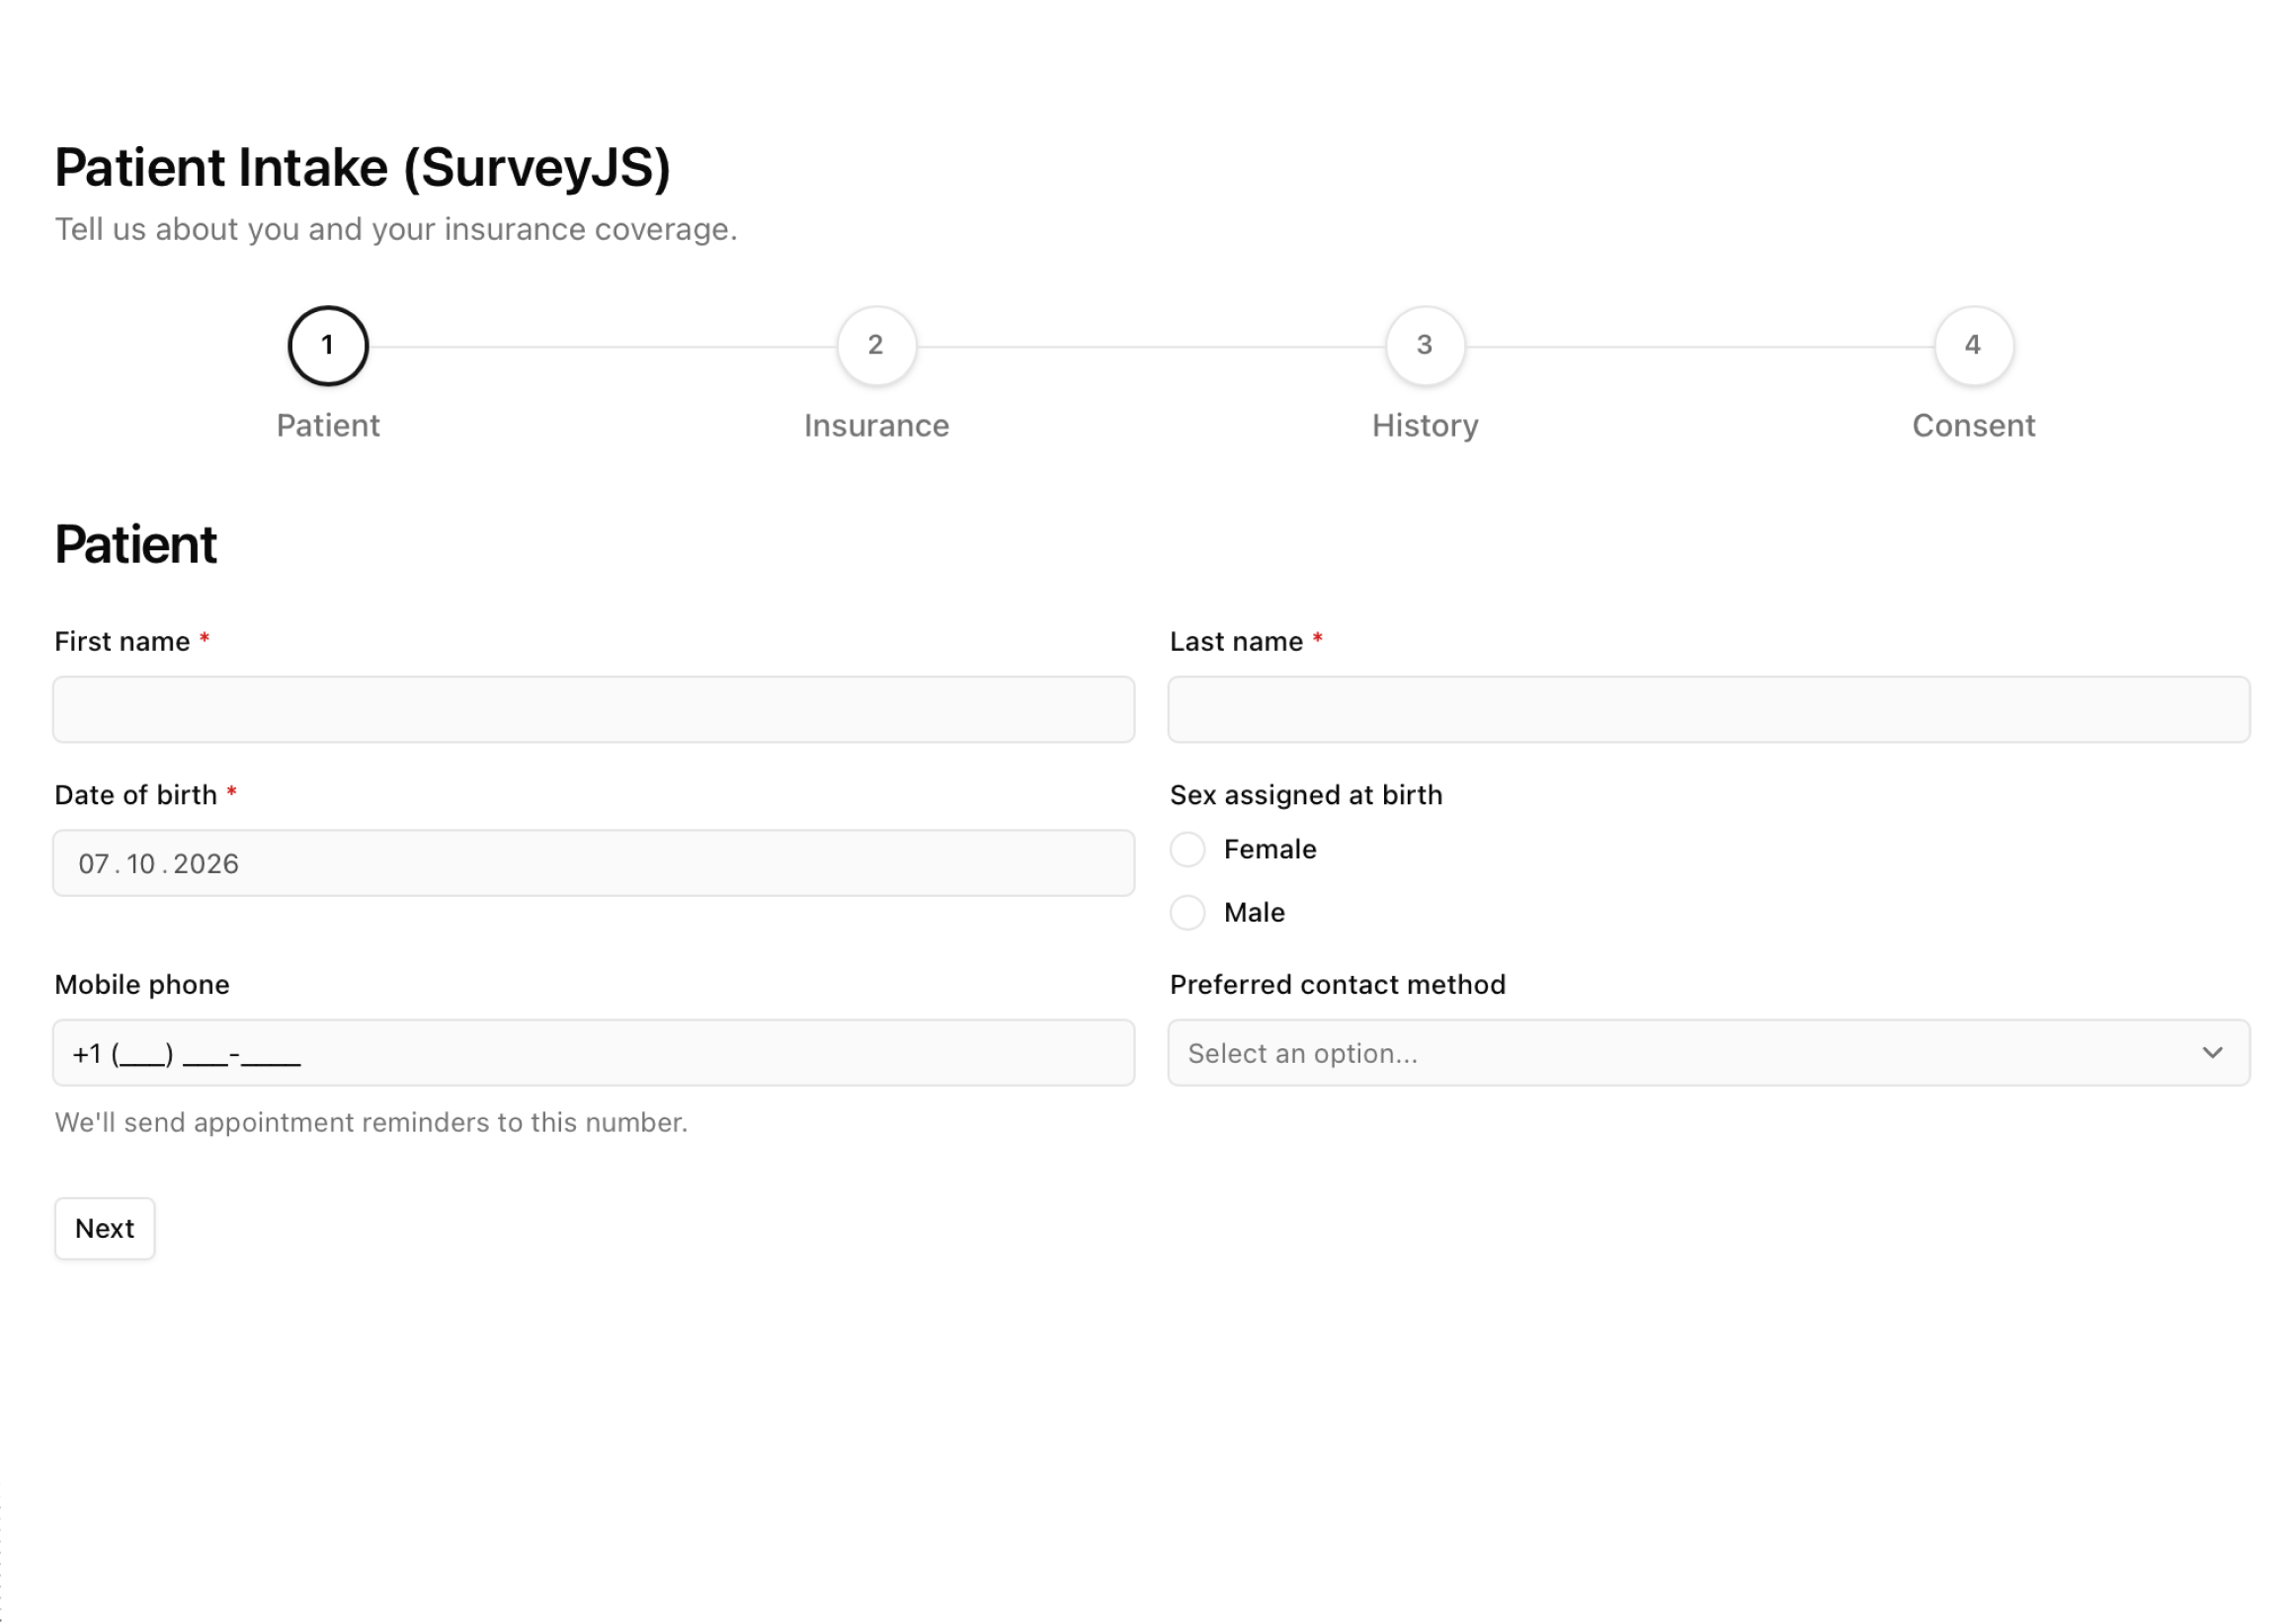
Task: Click the Patient section heading
Action: (136, 545)
